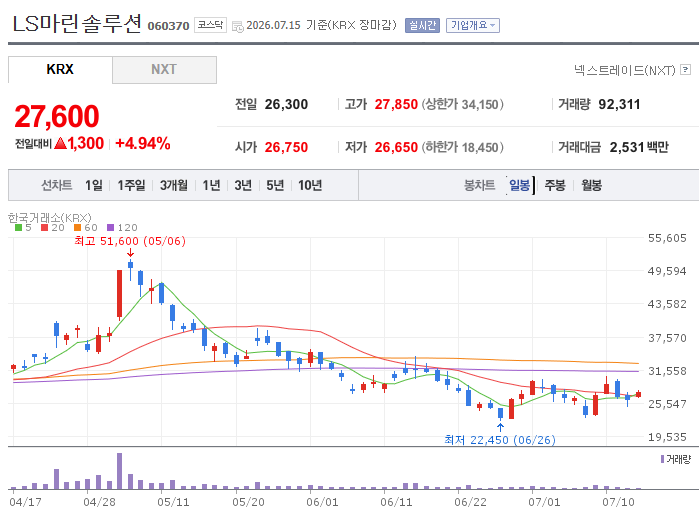Switch to the NXT tab
The image size is (699, 512).
(164, 70)
